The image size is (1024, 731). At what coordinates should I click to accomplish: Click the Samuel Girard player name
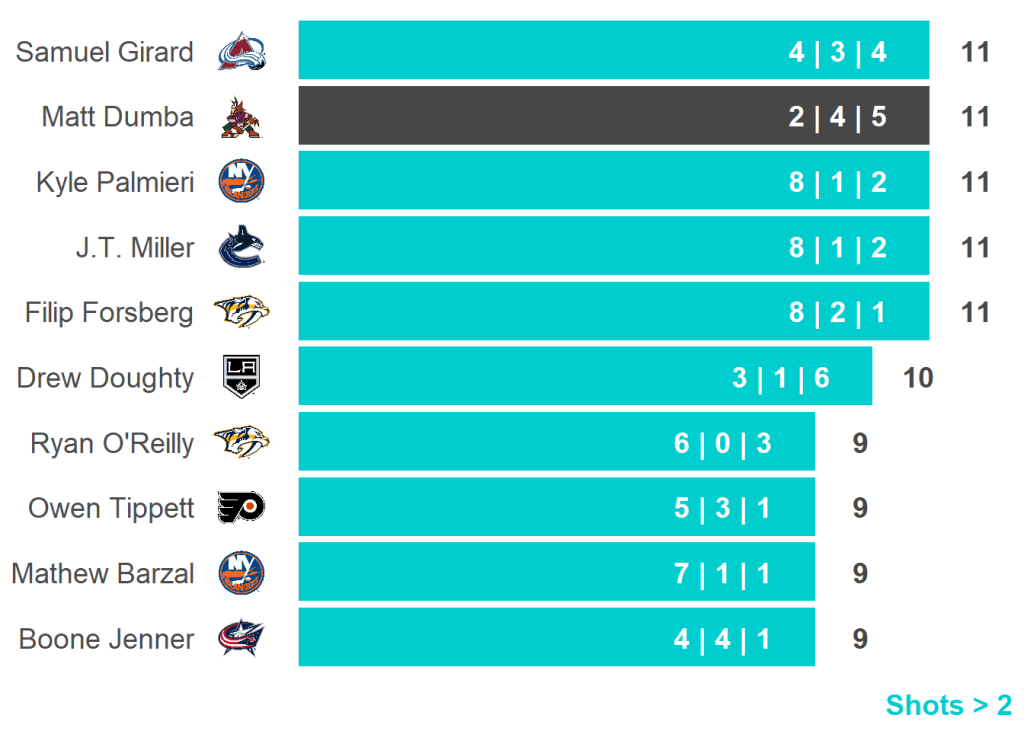[x=105, y=52]
